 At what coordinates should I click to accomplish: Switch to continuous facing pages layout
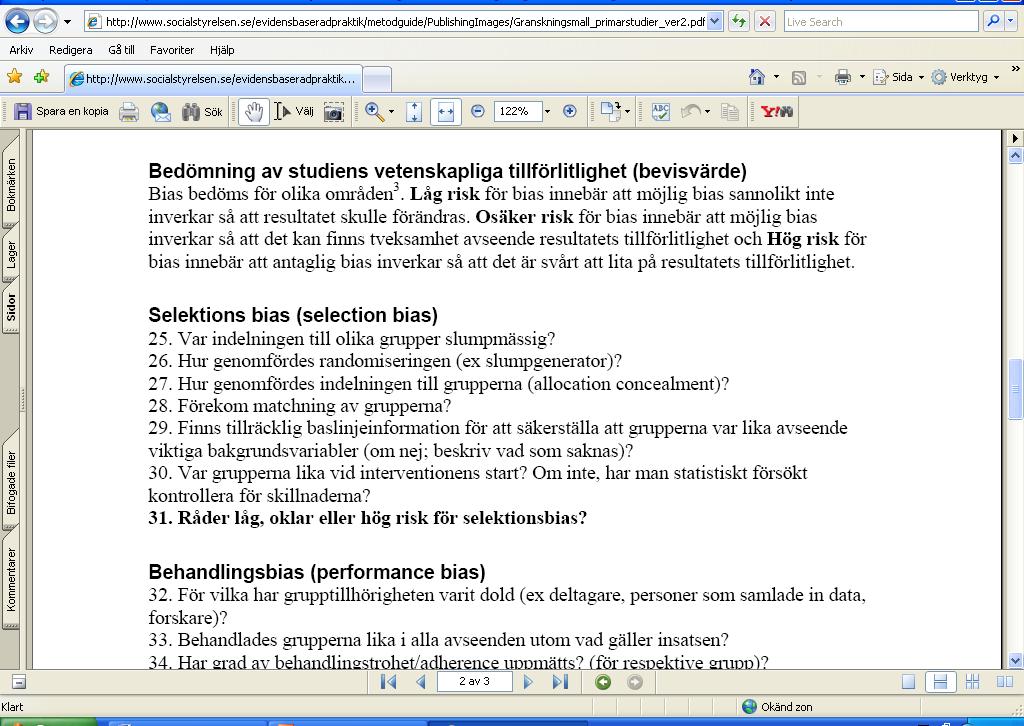click(x=972, y=682)
